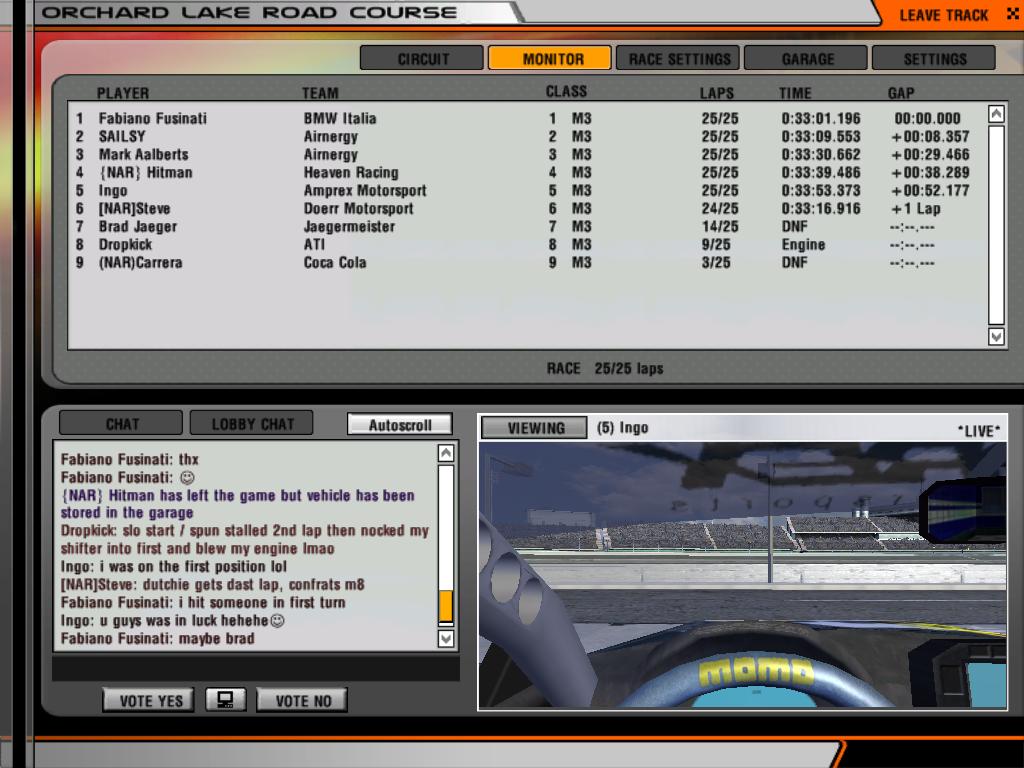Click the monitor icon between vote buttons
1024x768 pixels.
pyautogui.click(x=225, y=700)
